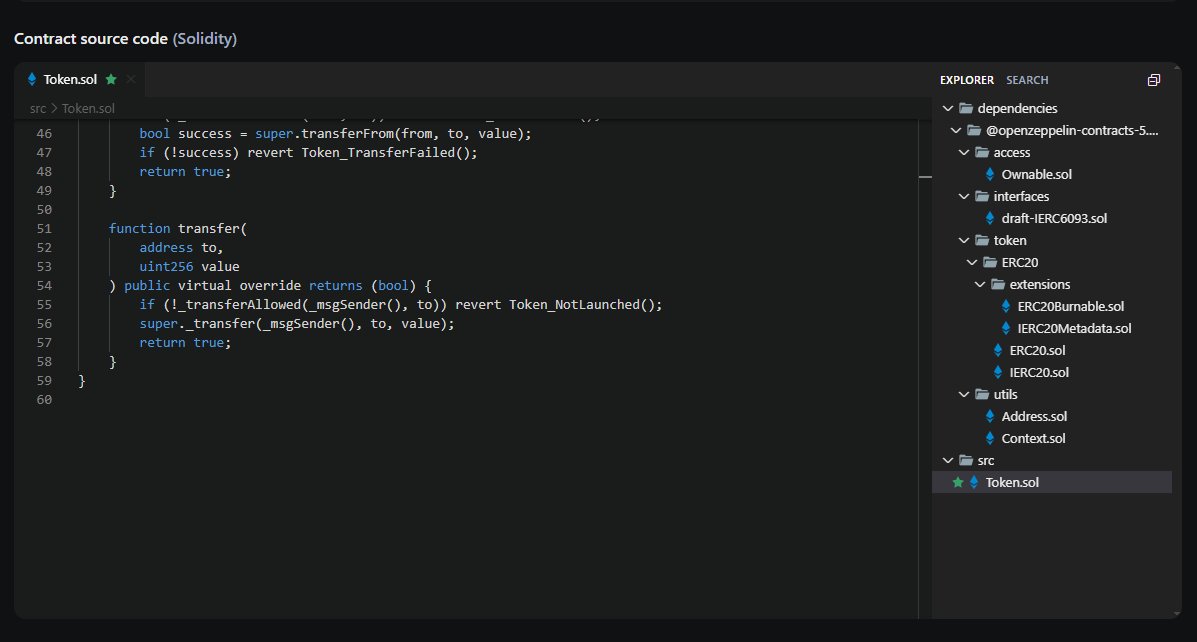Click the Ethereum icon beside draft-IERC6093.sol
1197x642 pixels.
[x=990, y=218]
